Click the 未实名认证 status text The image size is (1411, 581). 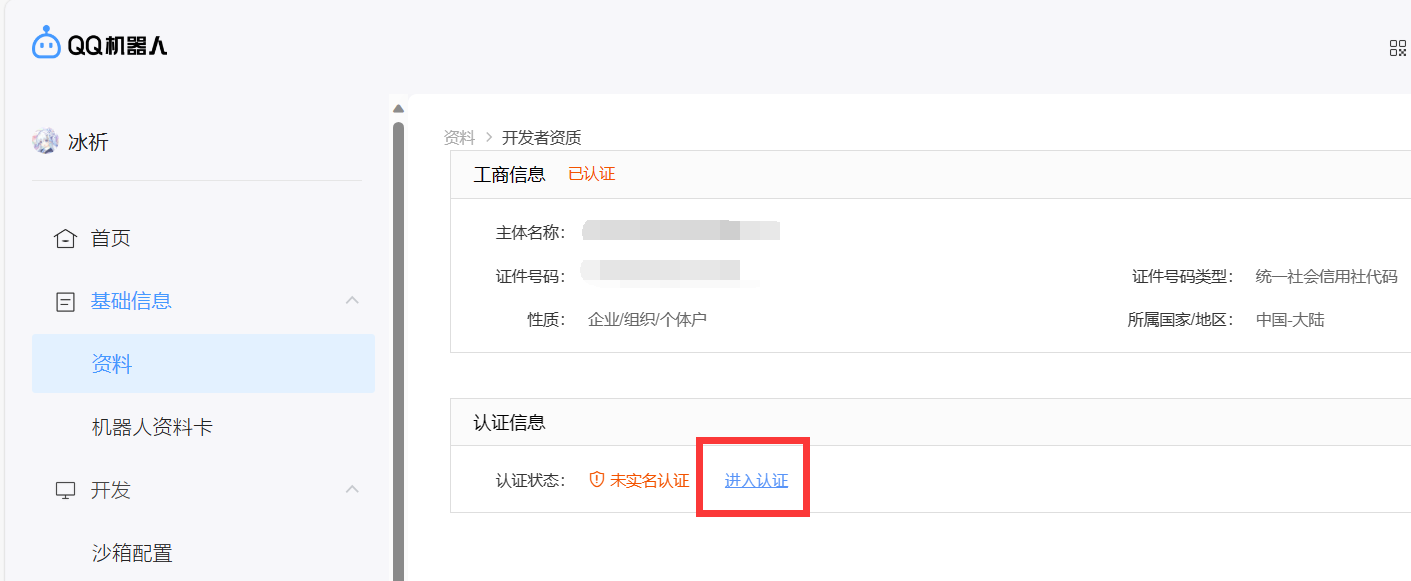[x=649, y=480]
